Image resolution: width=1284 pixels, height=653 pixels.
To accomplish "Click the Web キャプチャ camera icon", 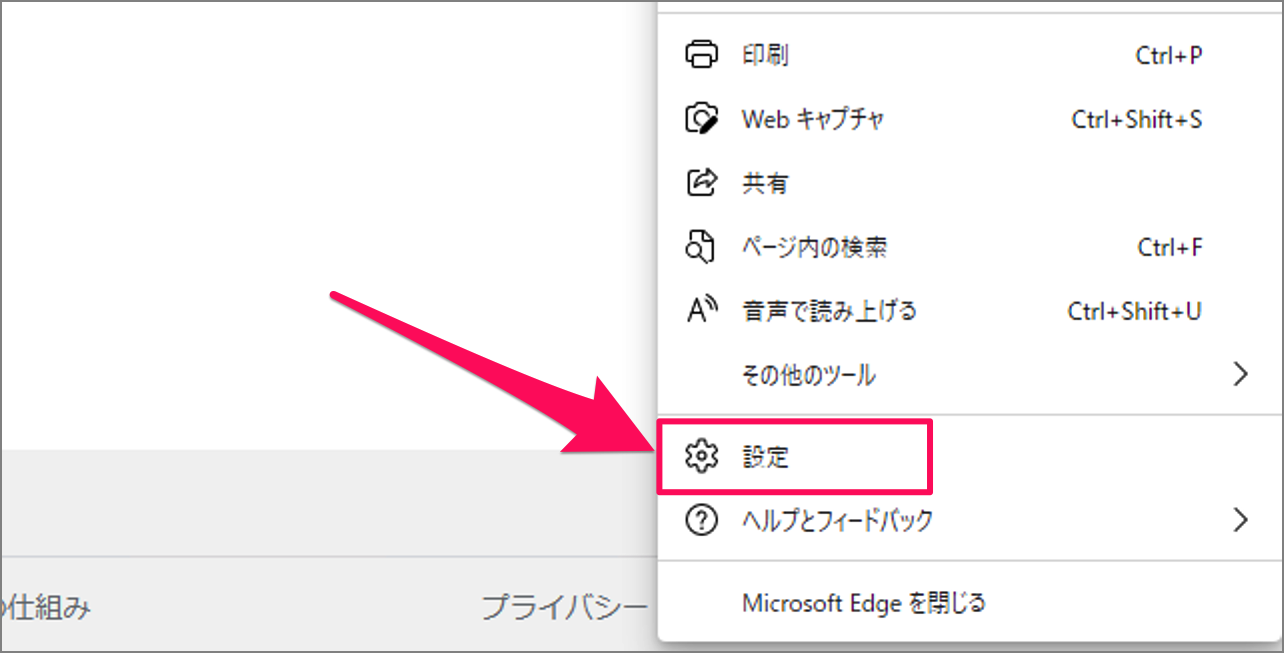I will pos(701,119).
